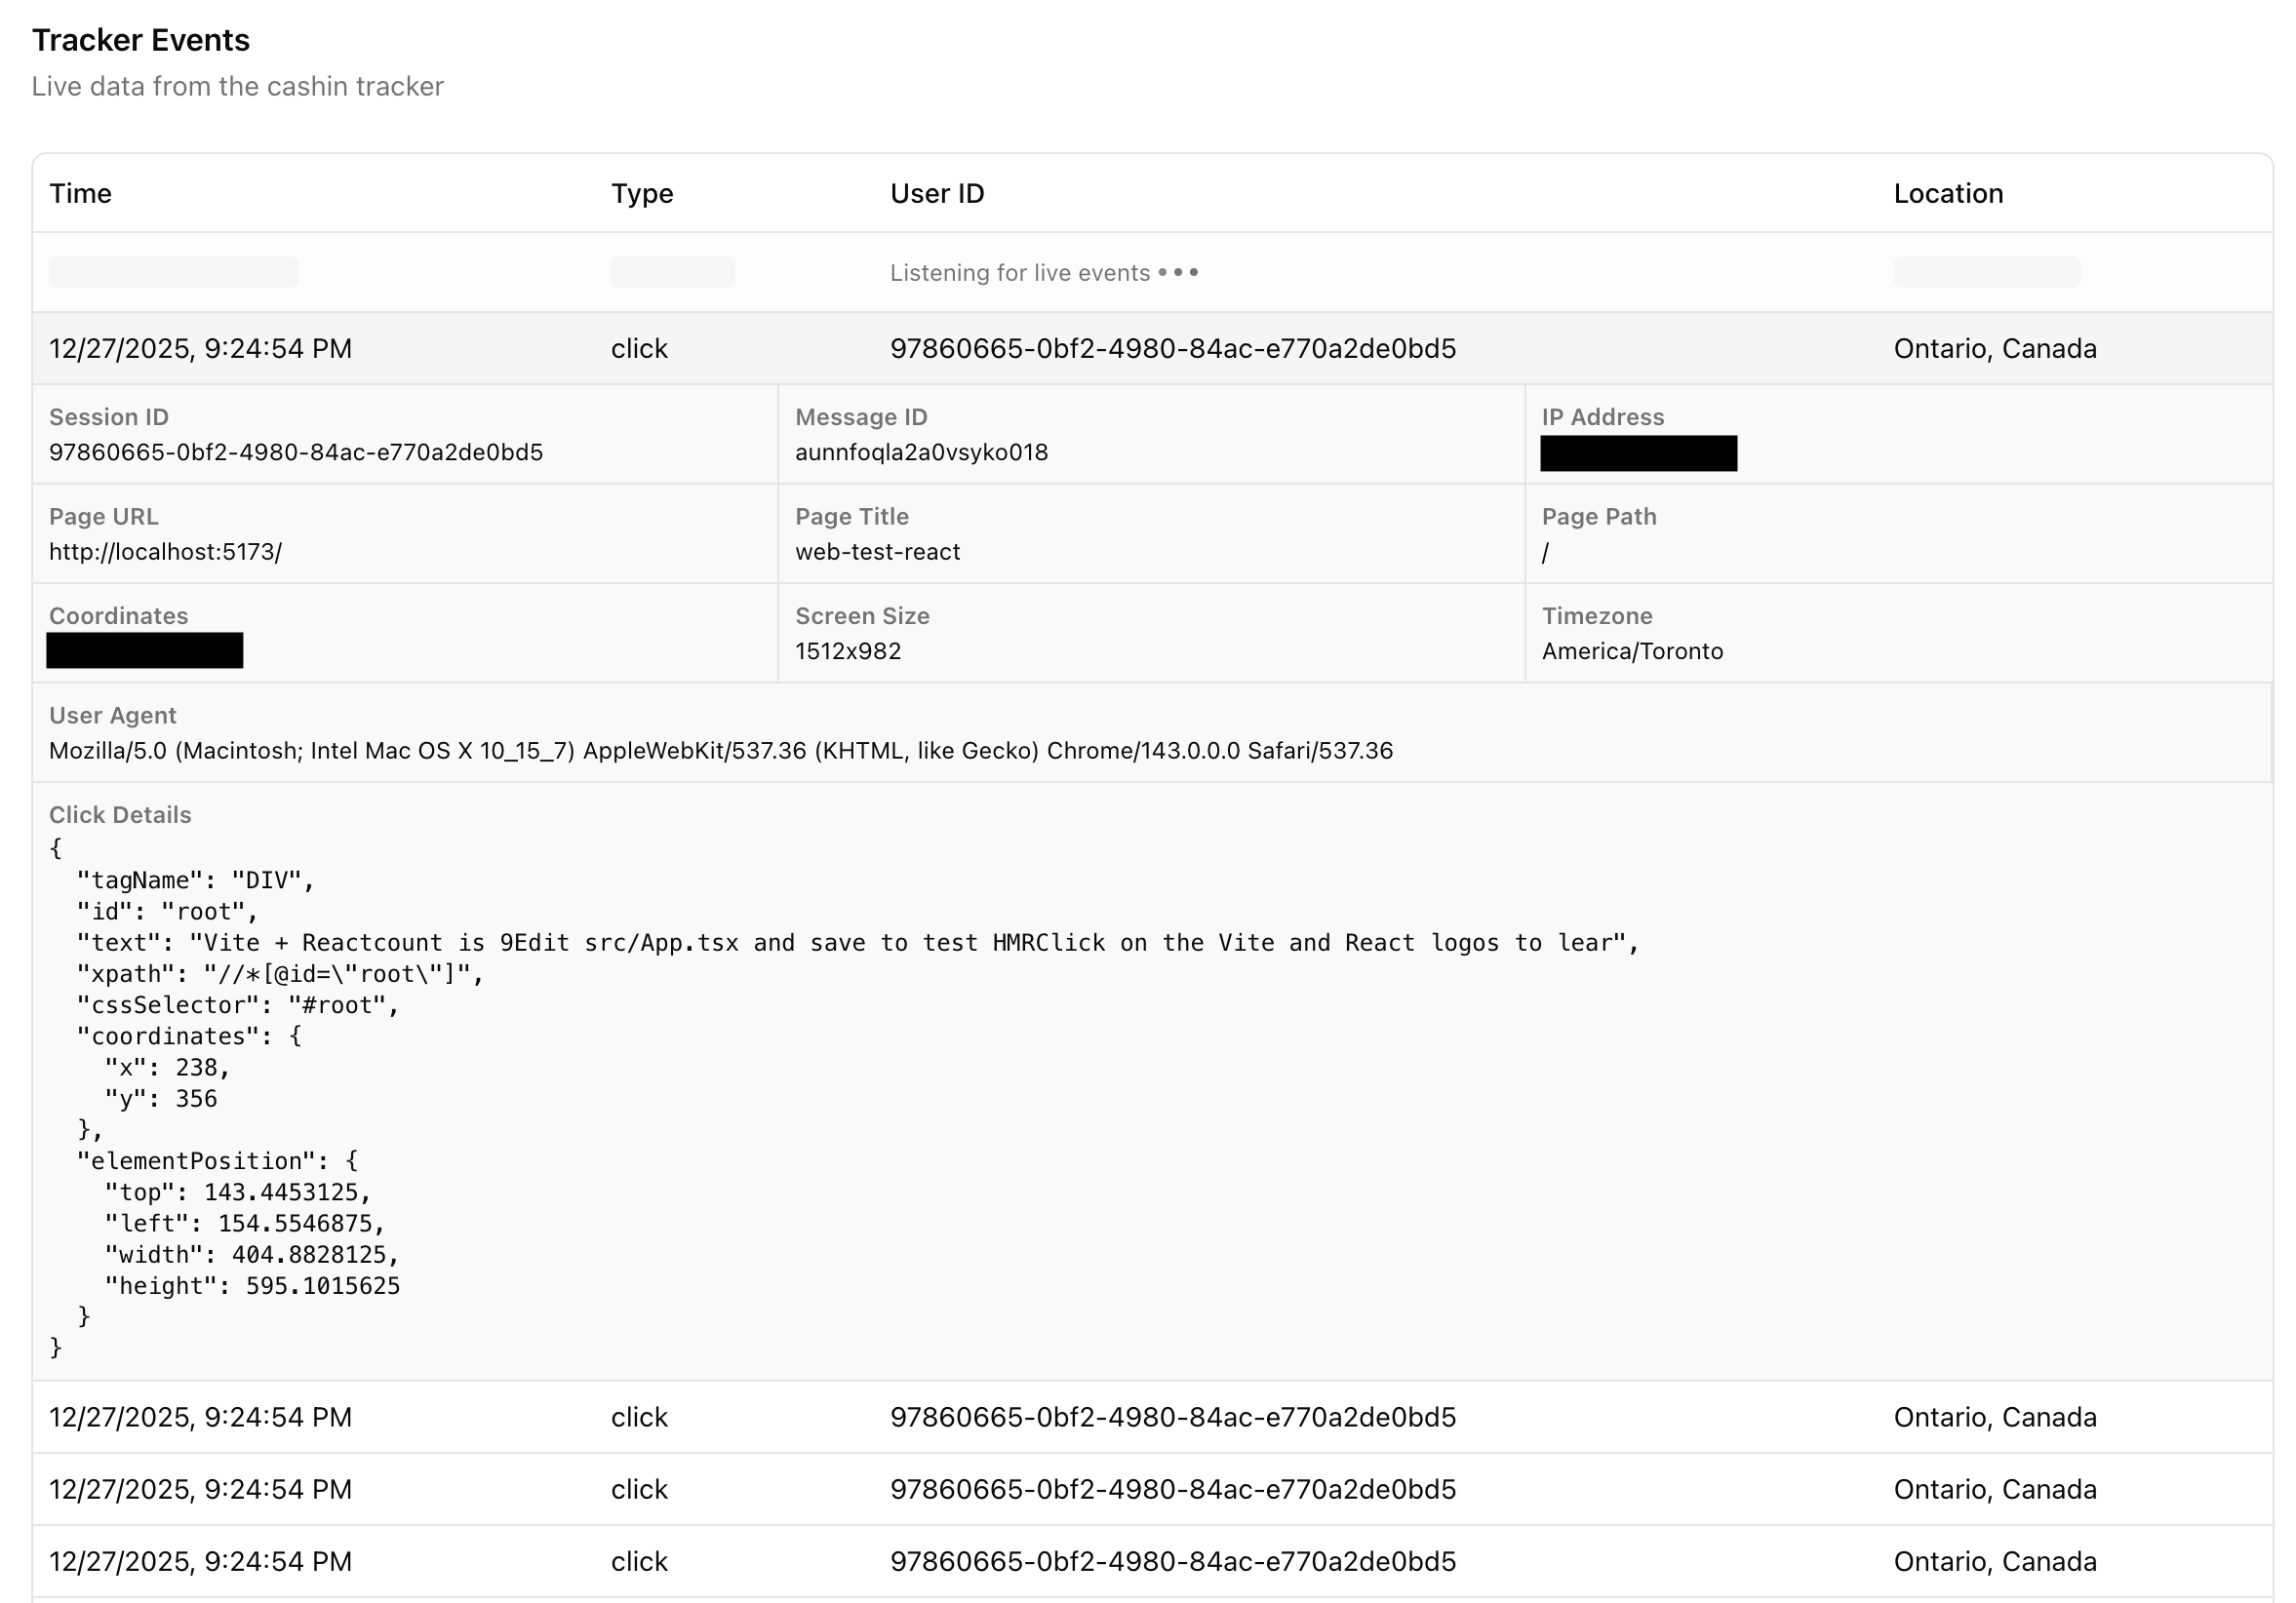Image resolution: width=2296 pixels, height=1603 pixels.
Task: Expand the last visible click event row
Action: pyautogui.click(x=1150, y=1561)
